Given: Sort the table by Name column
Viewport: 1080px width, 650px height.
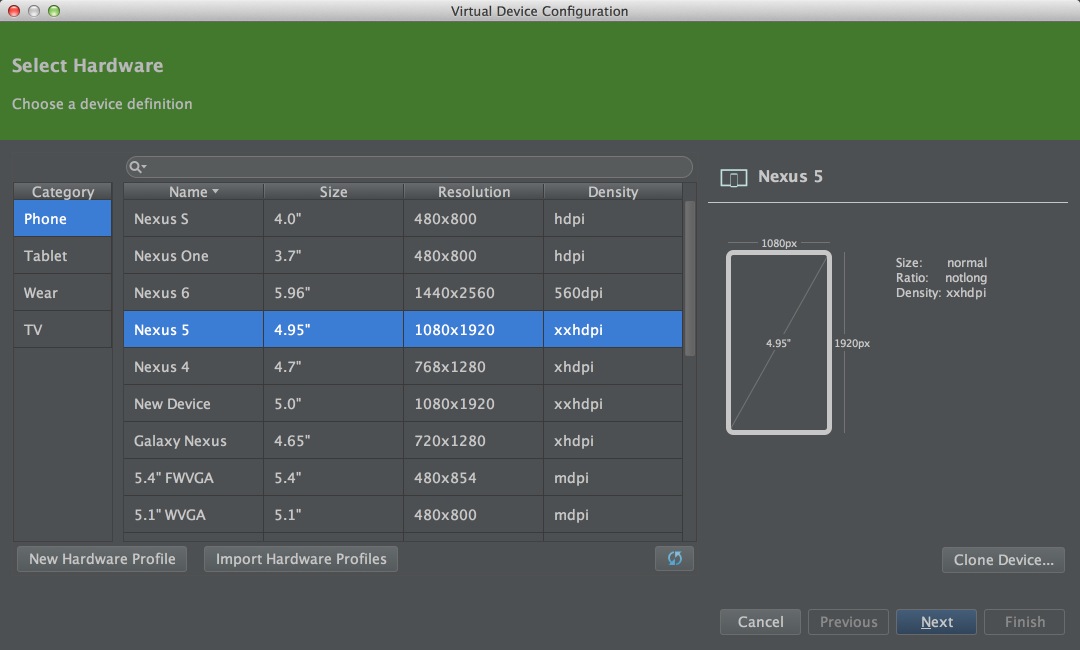Looking at the screenshot, I should click(193, 192).
